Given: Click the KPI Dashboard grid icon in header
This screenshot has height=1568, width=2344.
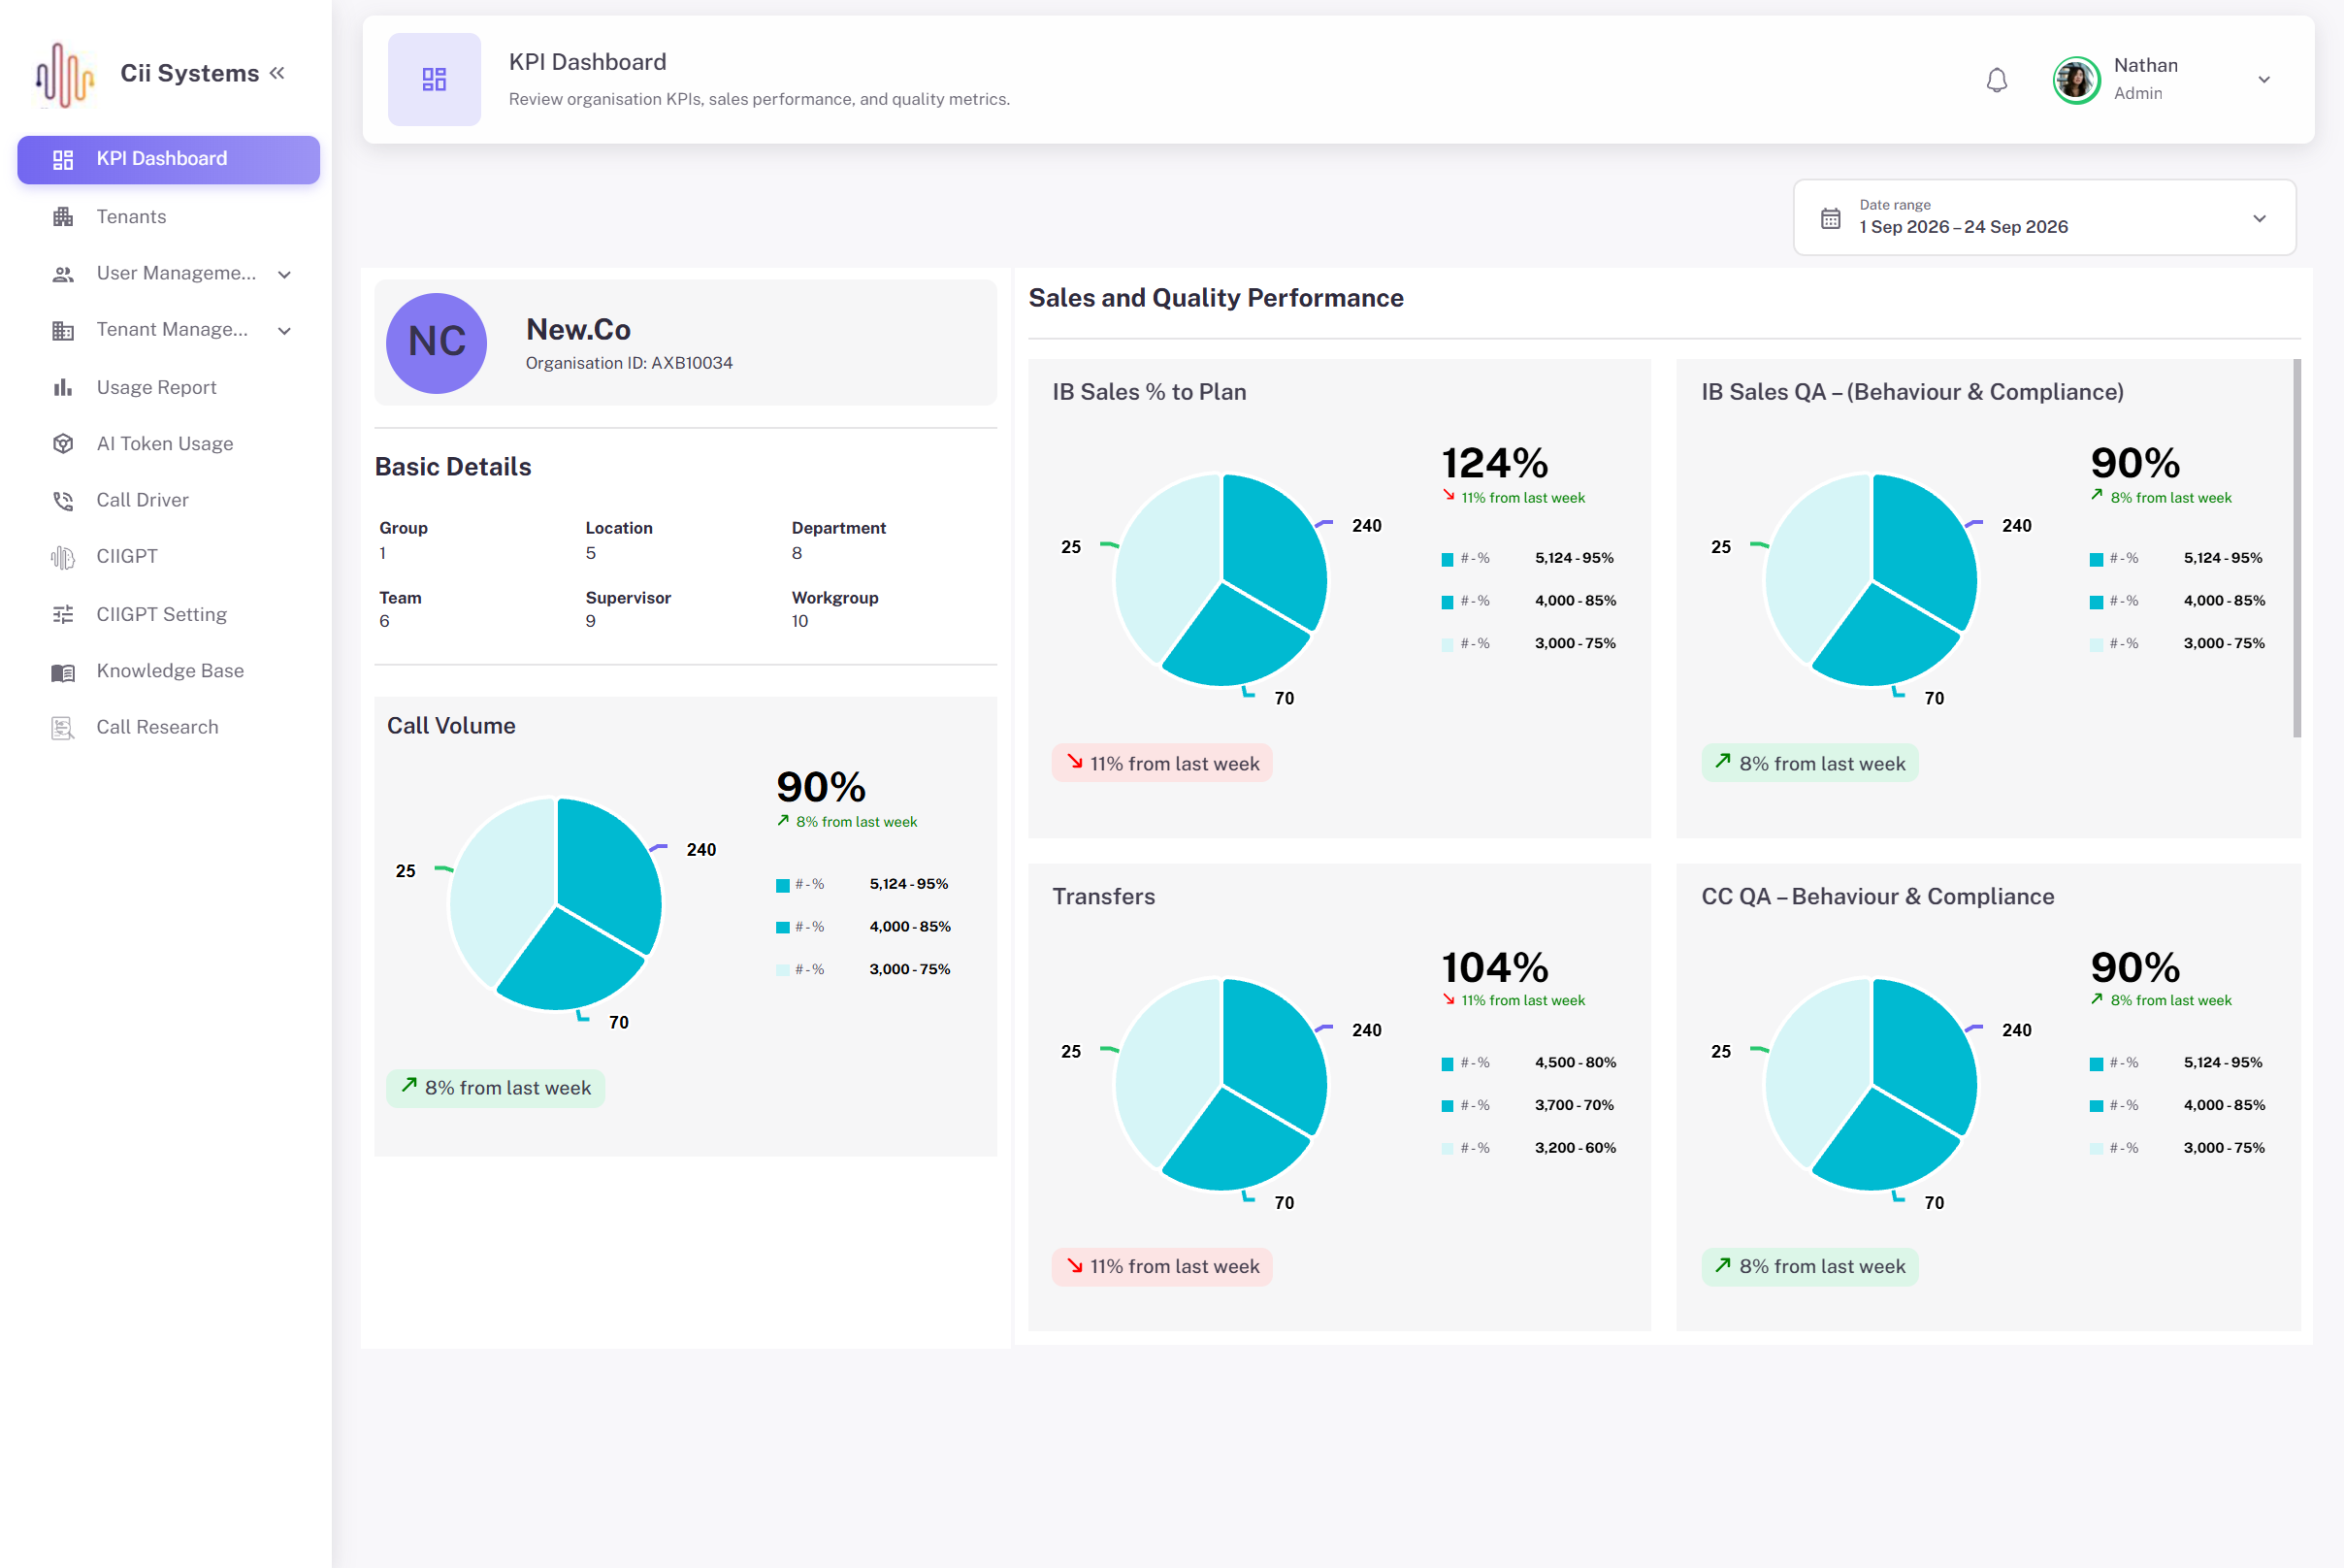Looking at the screenshot, I should click(434, 80).
